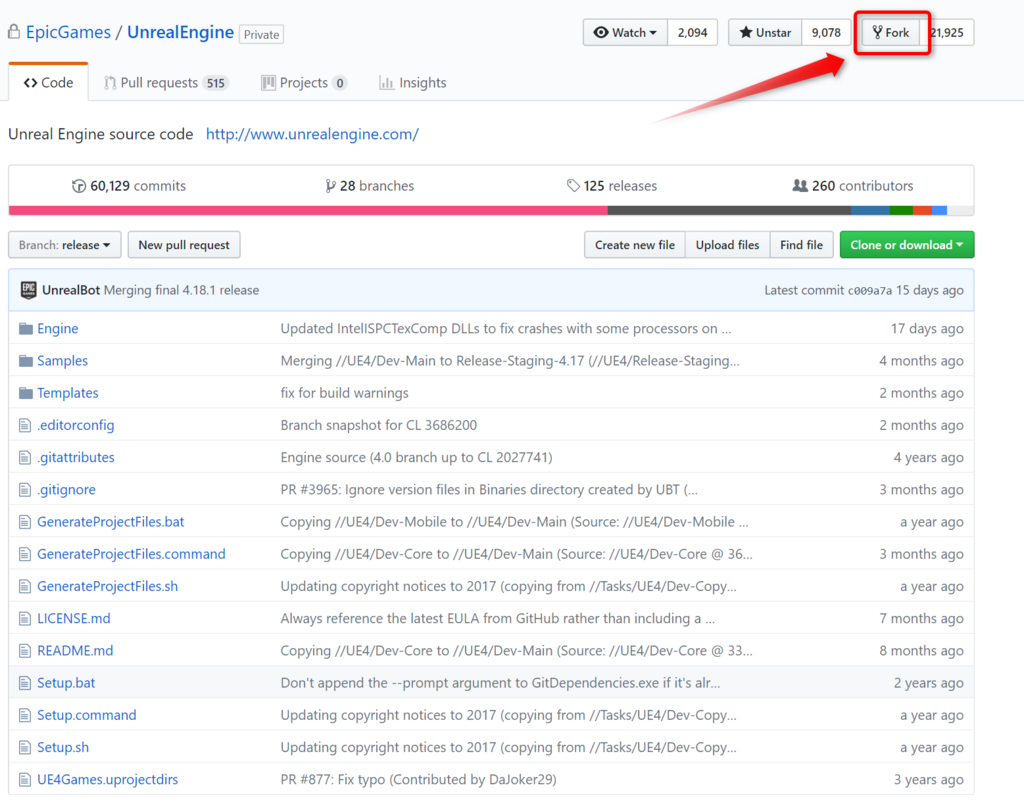Visit the unrealengine.com website link
The width and height of the screenshot is (1024, 802).
[x=312, y=134]
